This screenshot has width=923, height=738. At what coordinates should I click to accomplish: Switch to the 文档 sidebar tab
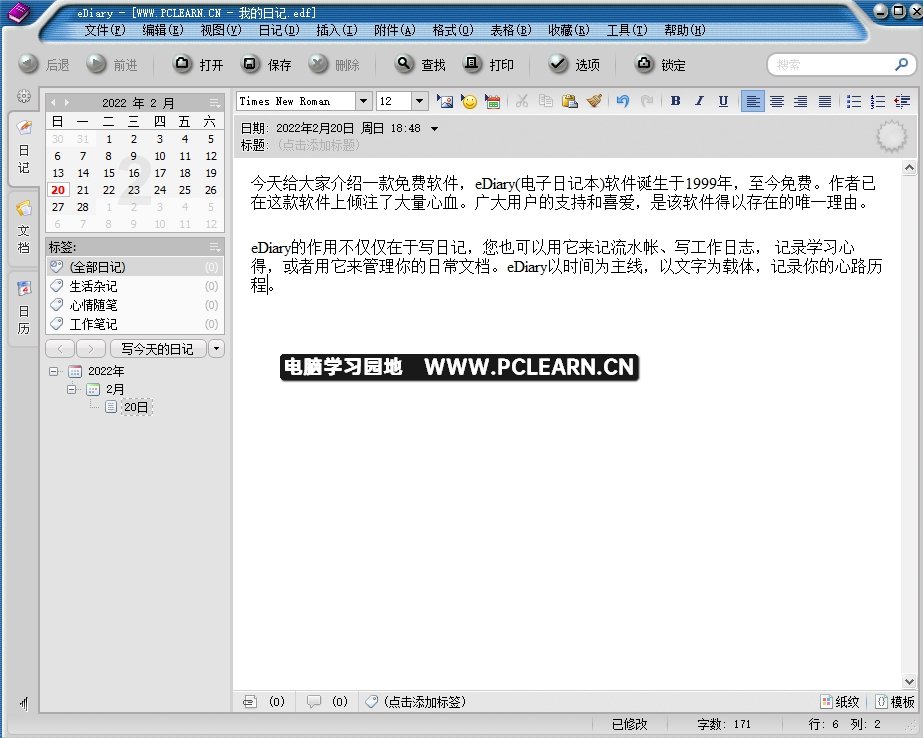(x=24, y=227)
